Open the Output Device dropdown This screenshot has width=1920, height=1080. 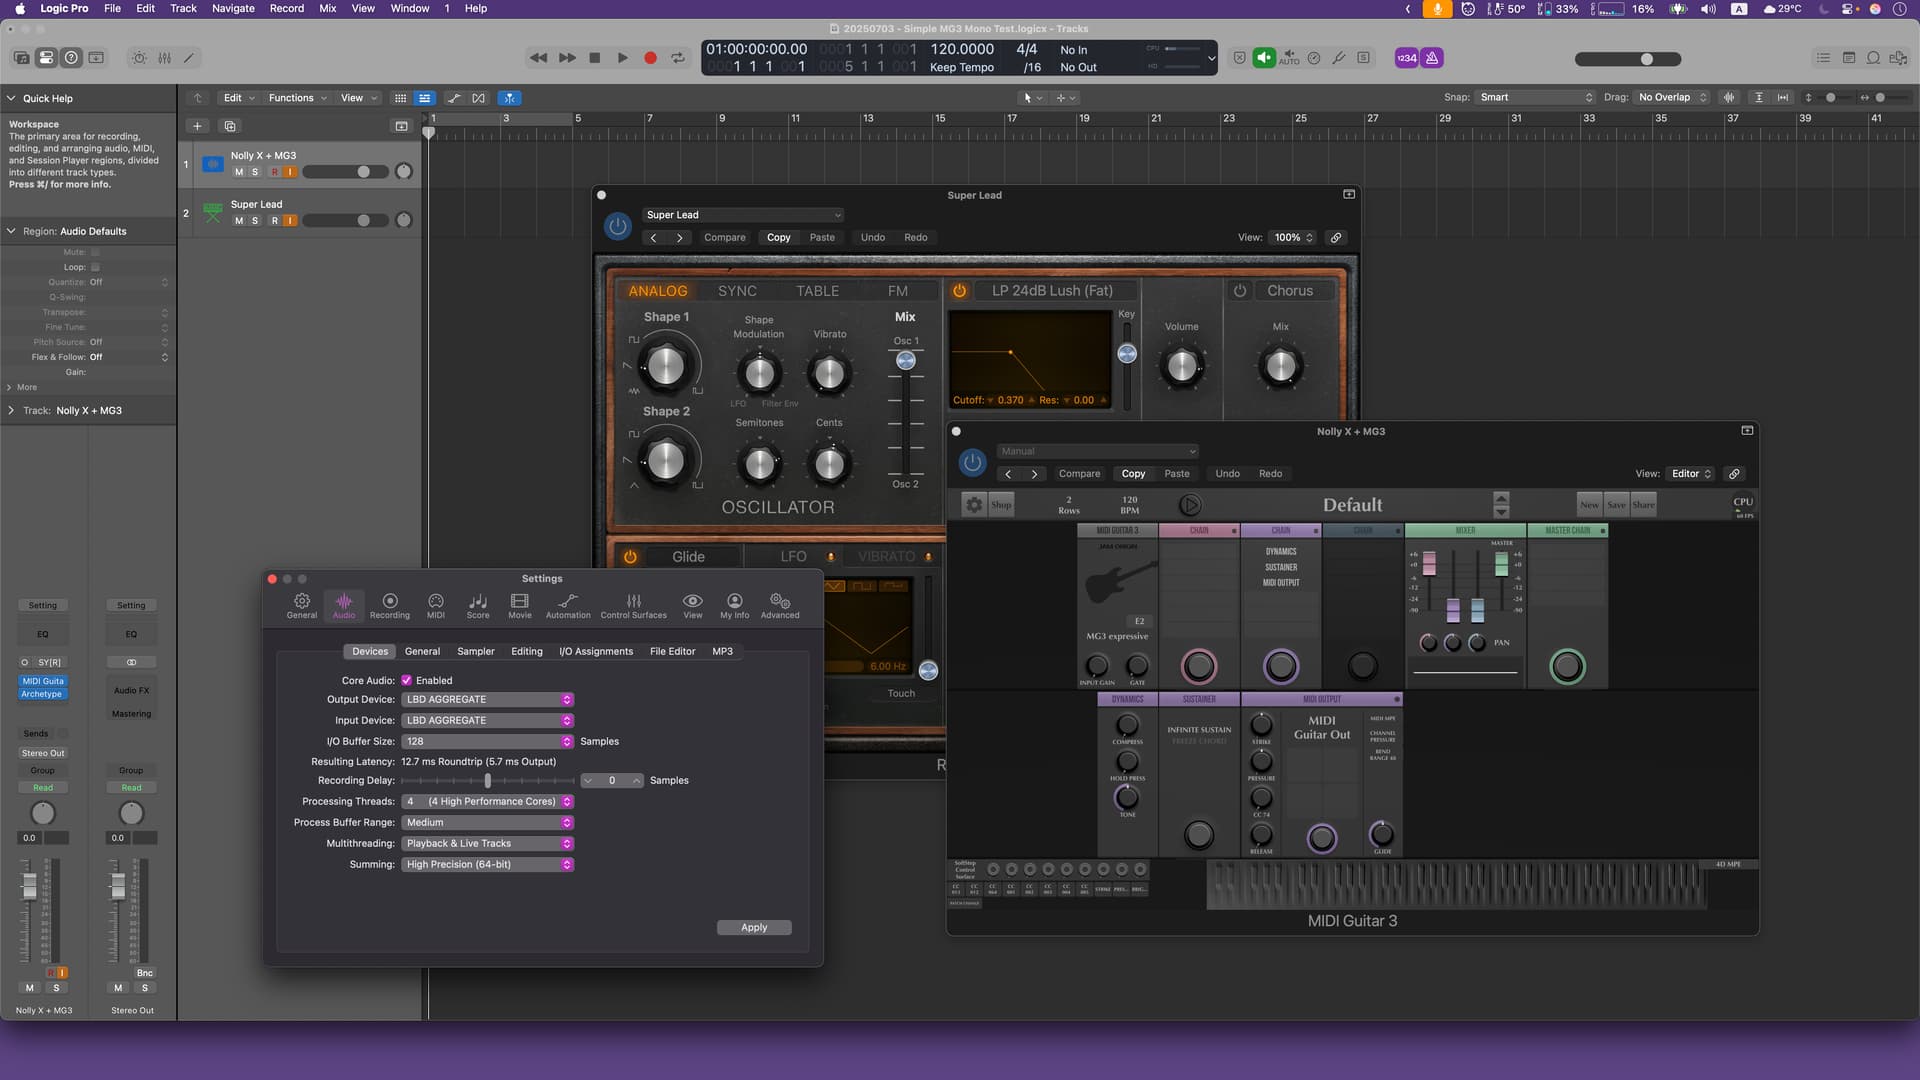(488, 700)
